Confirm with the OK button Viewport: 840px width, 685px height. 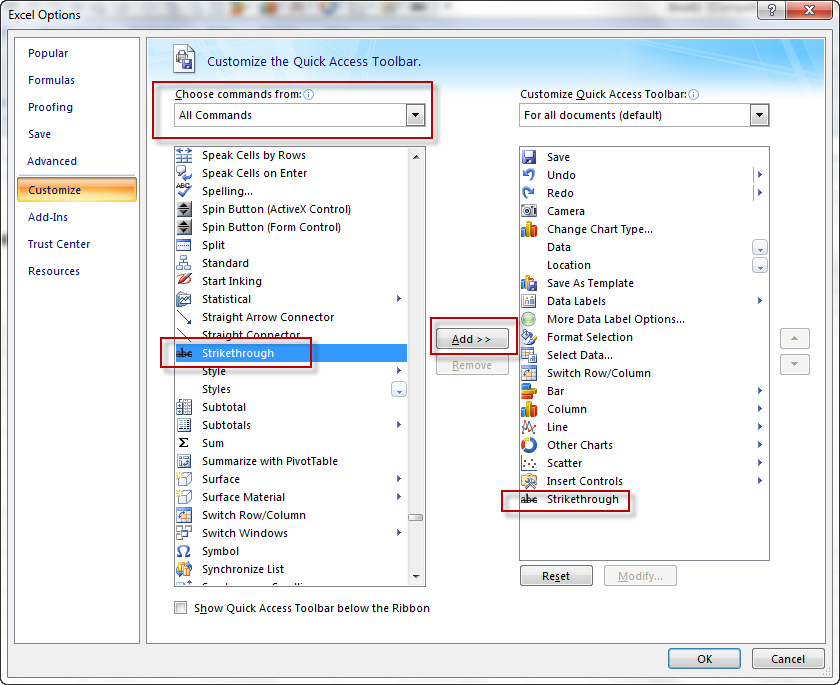704,659
